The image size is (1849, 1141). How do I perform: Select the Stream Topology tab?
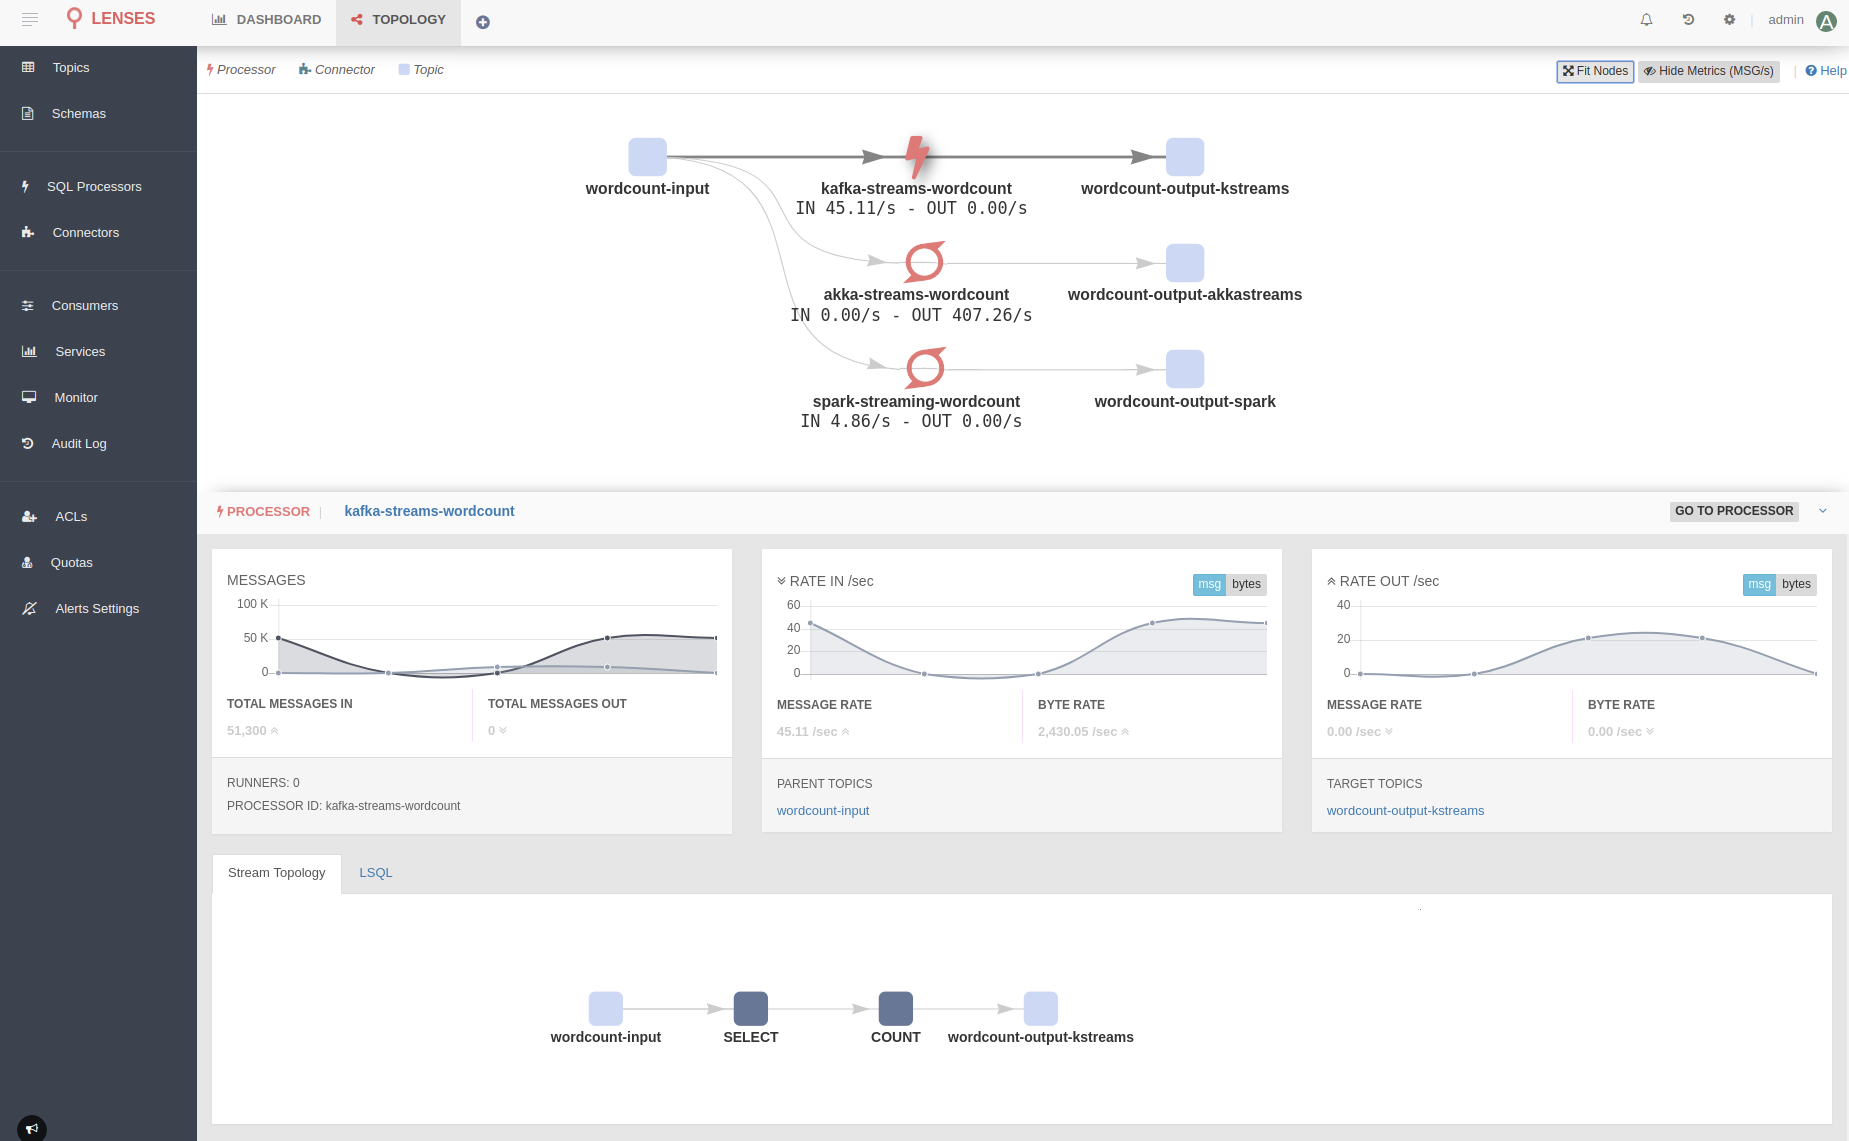pyautogui.click(x=277, y=873)
